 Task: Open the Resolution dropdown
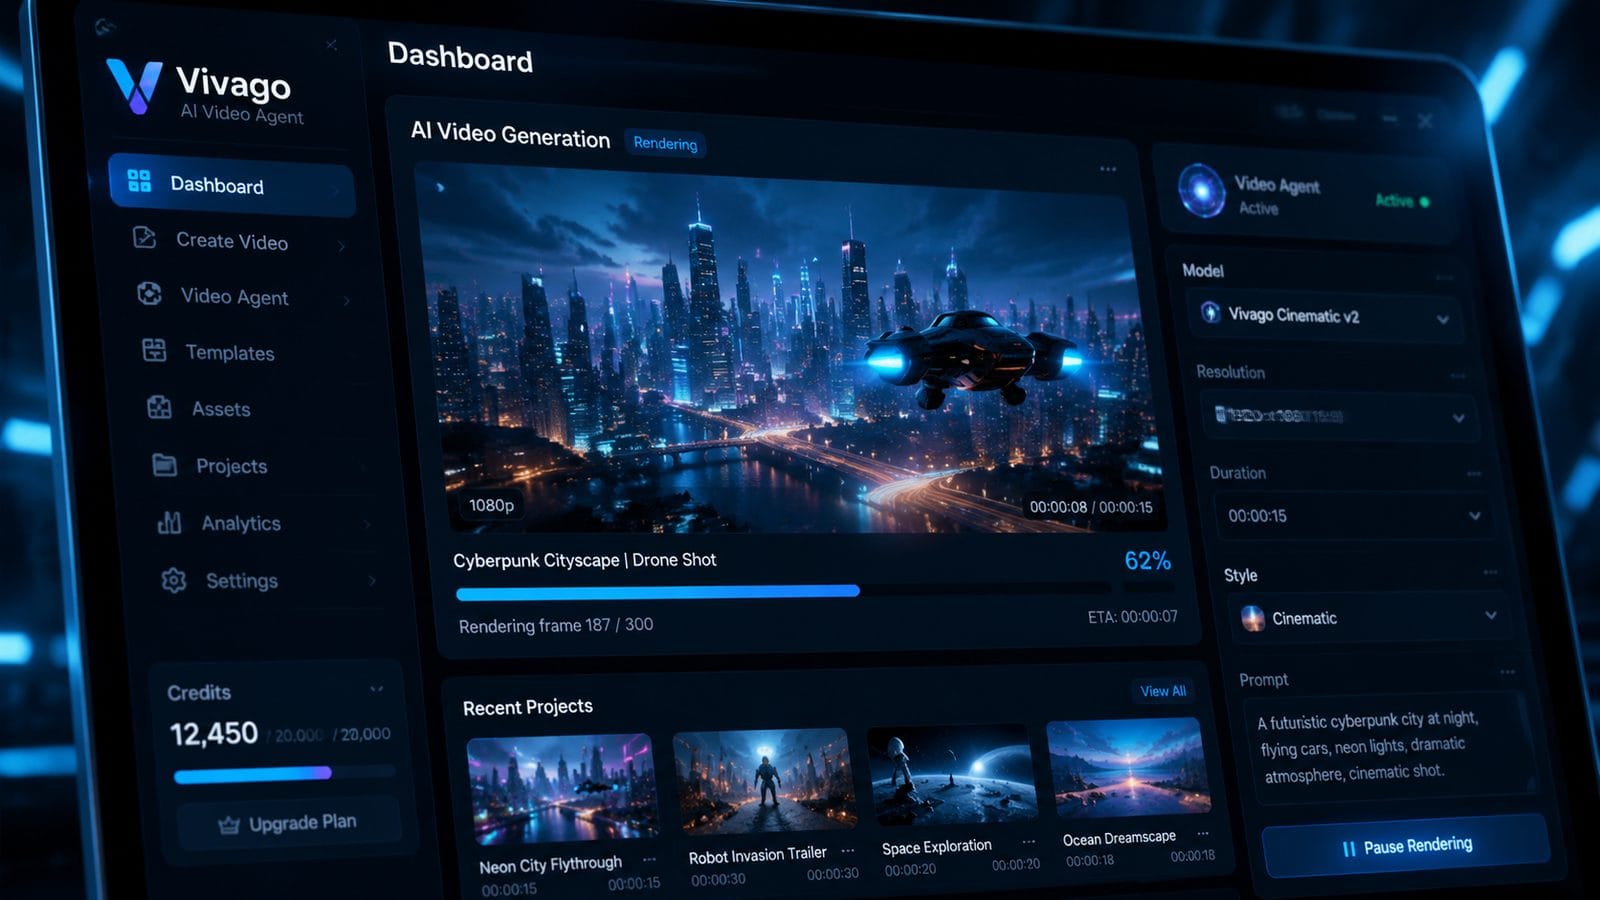point(1339,417)
